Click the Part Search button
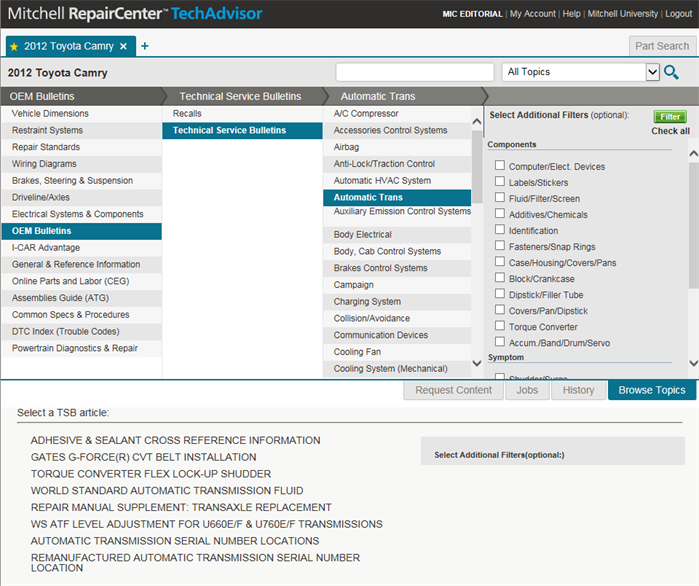 662,46
